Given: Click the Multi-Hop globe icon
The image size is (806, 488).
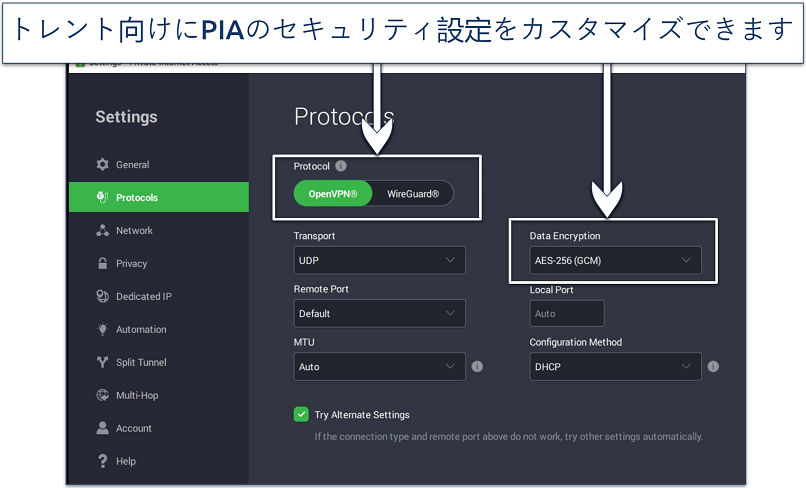Looking at the screenshot, I should pyautogui.click(x=102, y=396).
